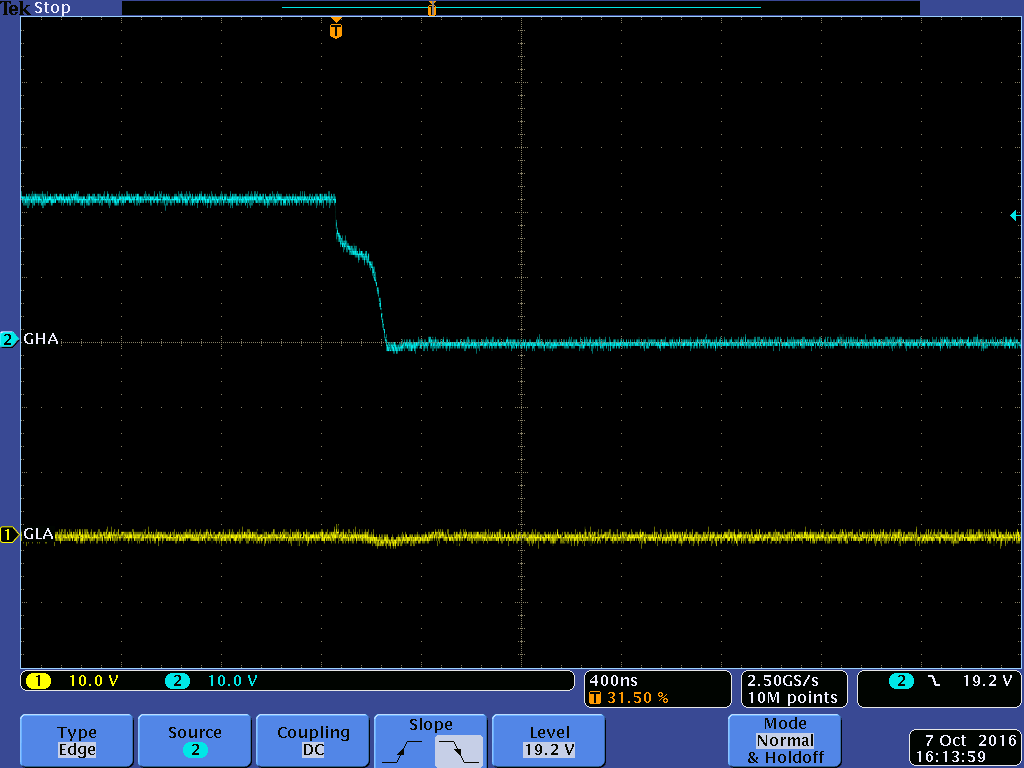Click the orange trigger position marker
The image size is (1024, 768).
[335, 29]
